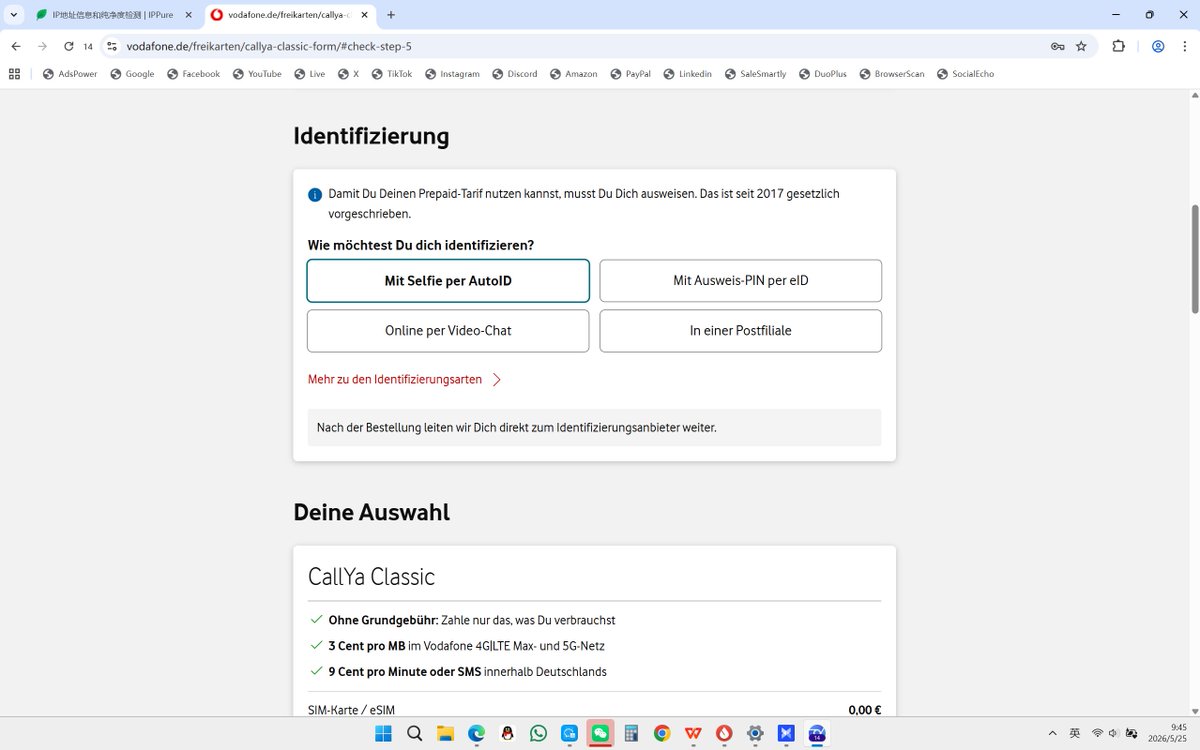The image size is (1200, 750).
Task: Open the Amazon bookmark
Action: coord(573,73)
